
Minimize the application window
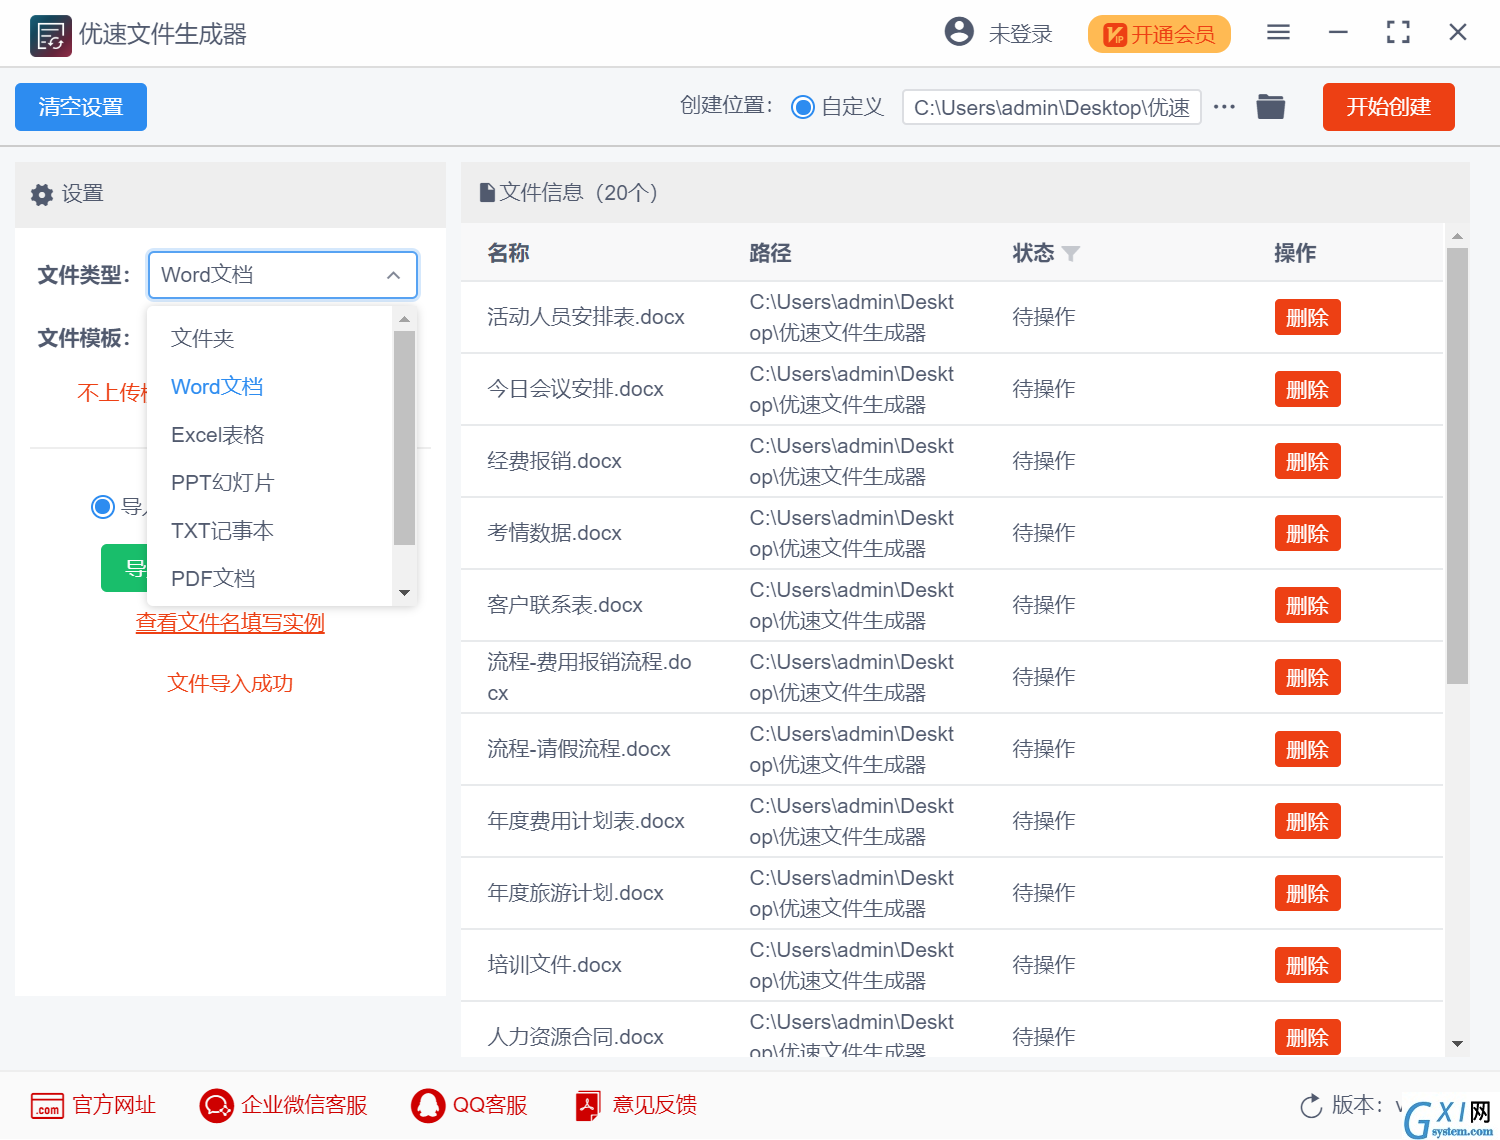tap(1338, 33)
